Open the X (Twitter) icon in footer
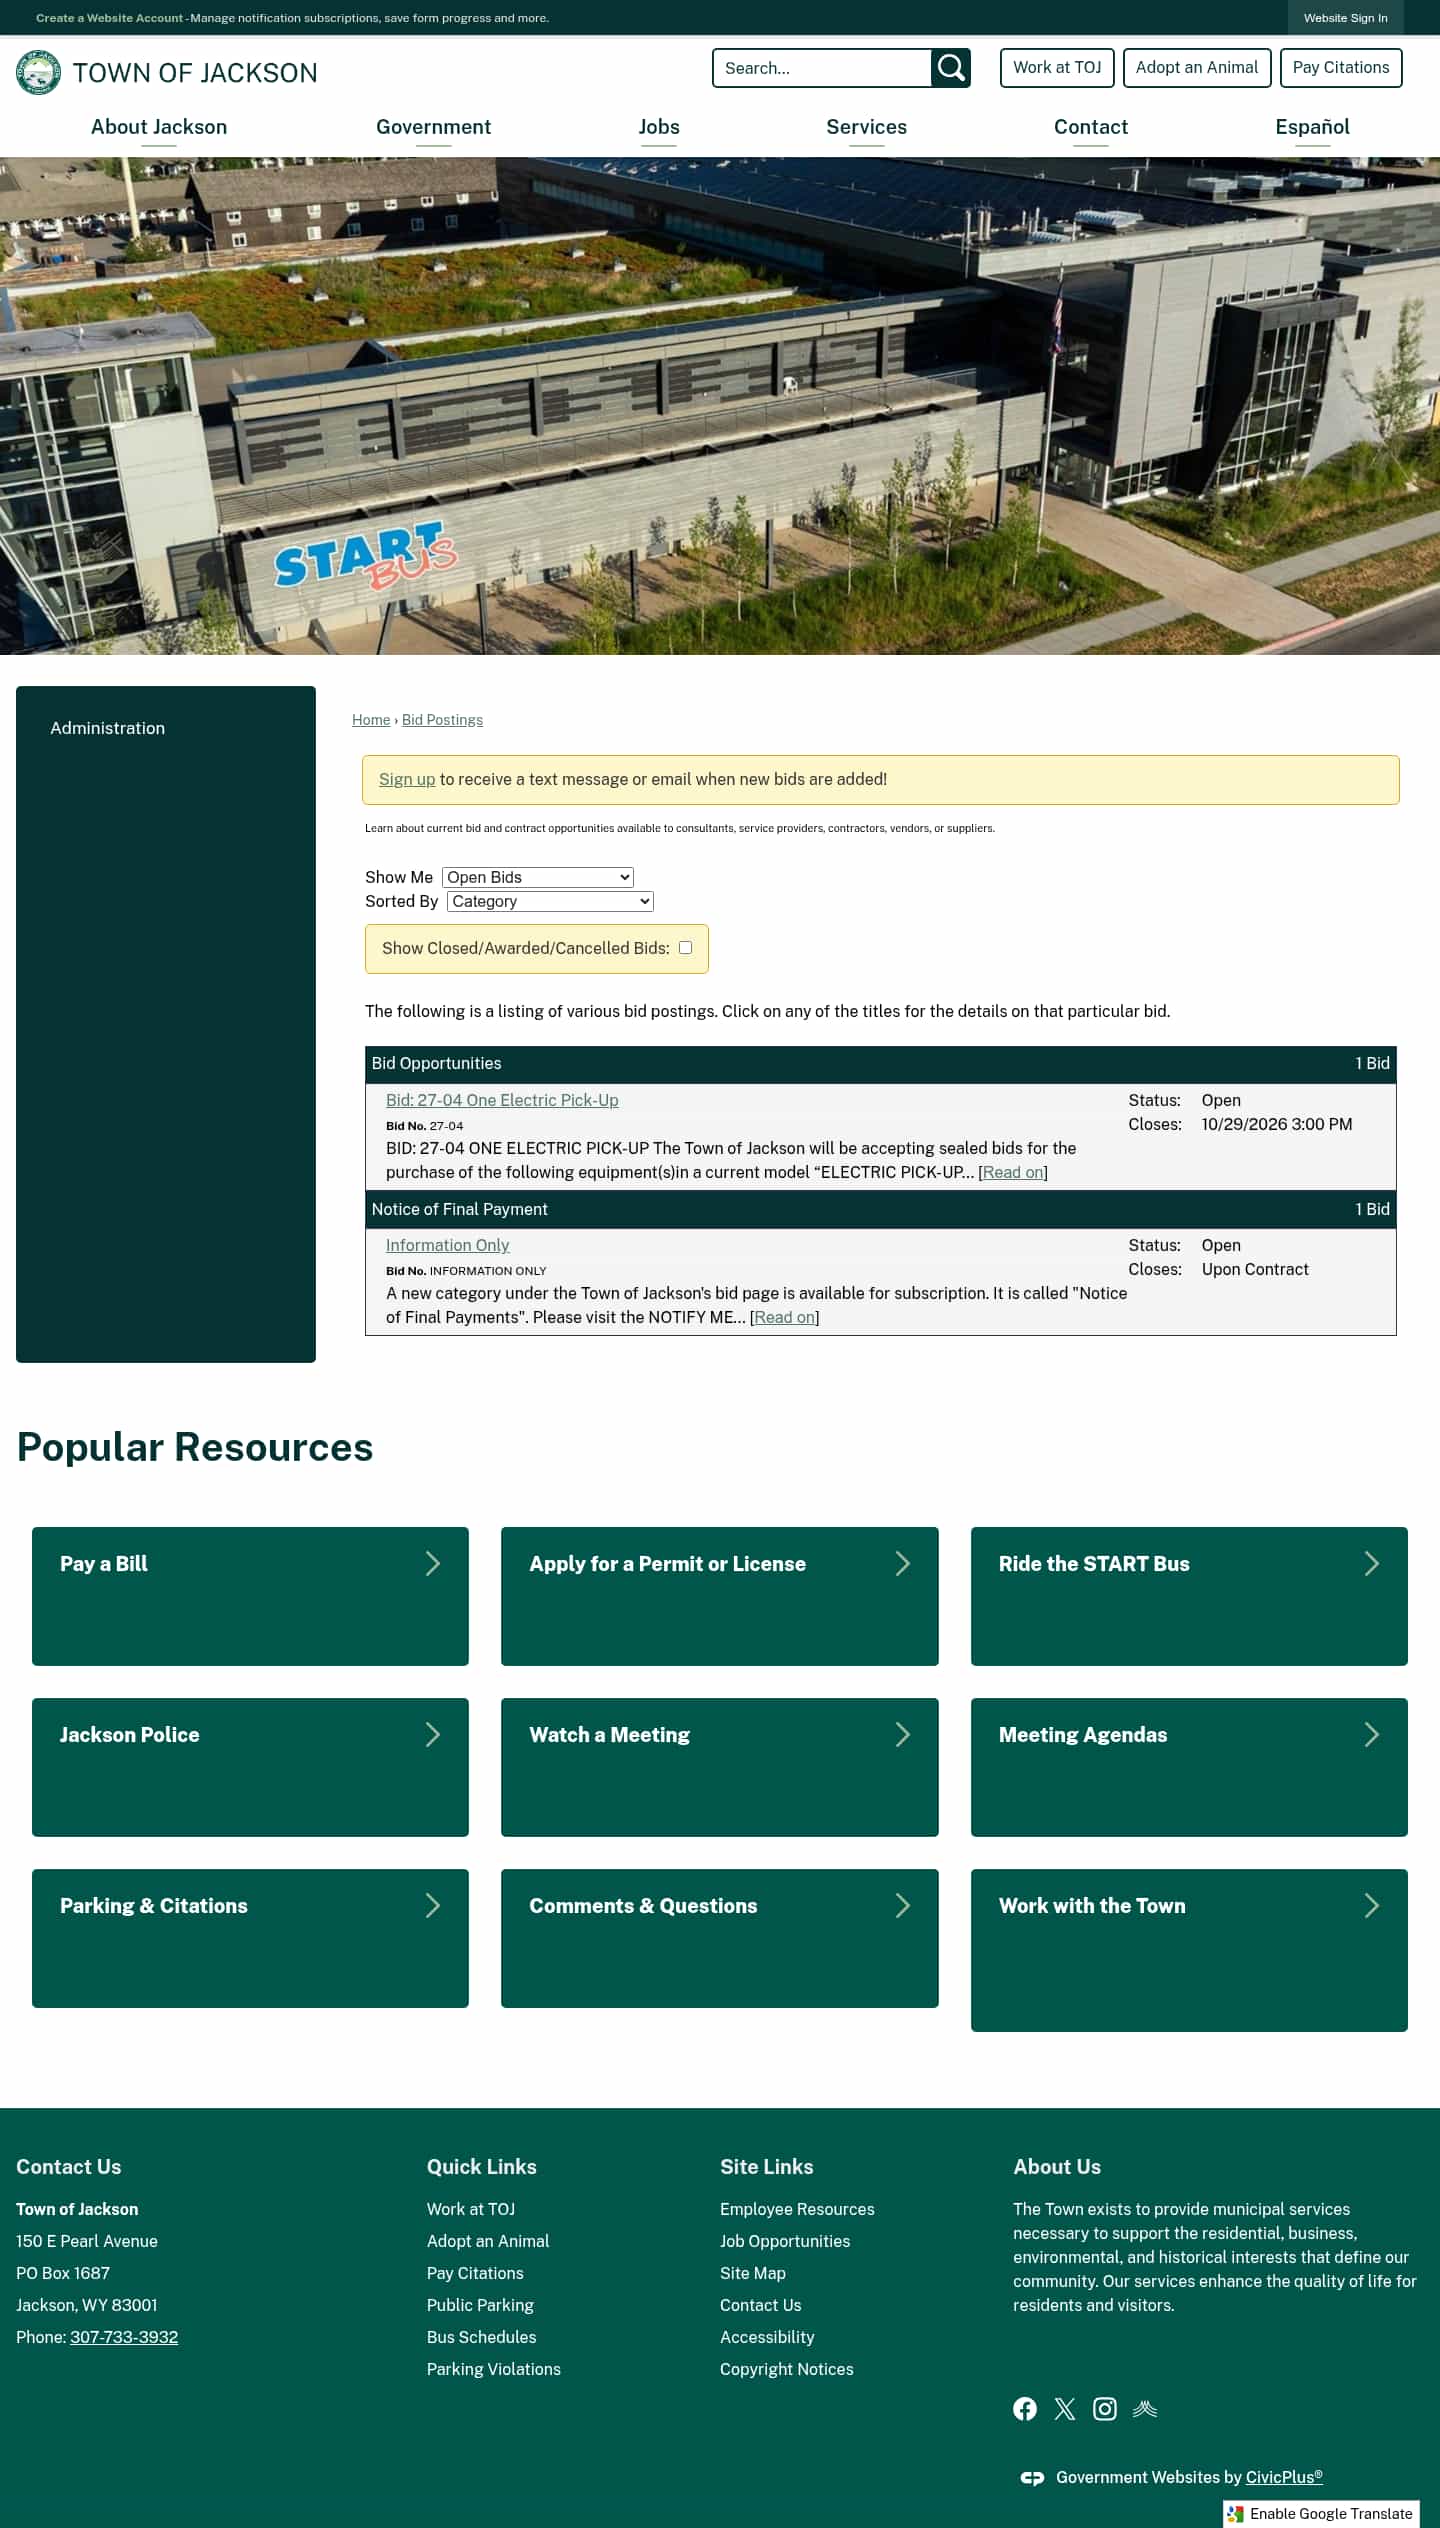The height and width of the screenshot is (2528, 1440). tap(1065, 2409)
